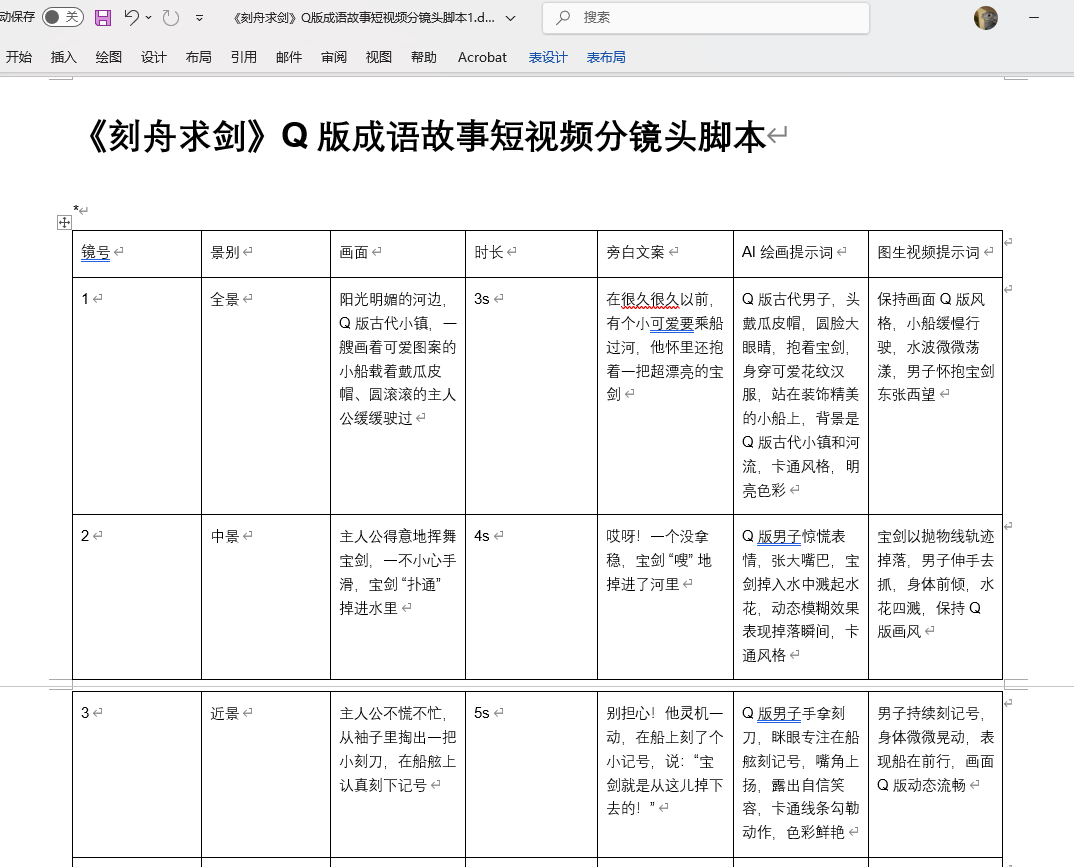Image resolution: width=1074 pixels, height=867 pixels.
Task: Click the 图生视频提示词 header cell
Action: coord(936,253)
